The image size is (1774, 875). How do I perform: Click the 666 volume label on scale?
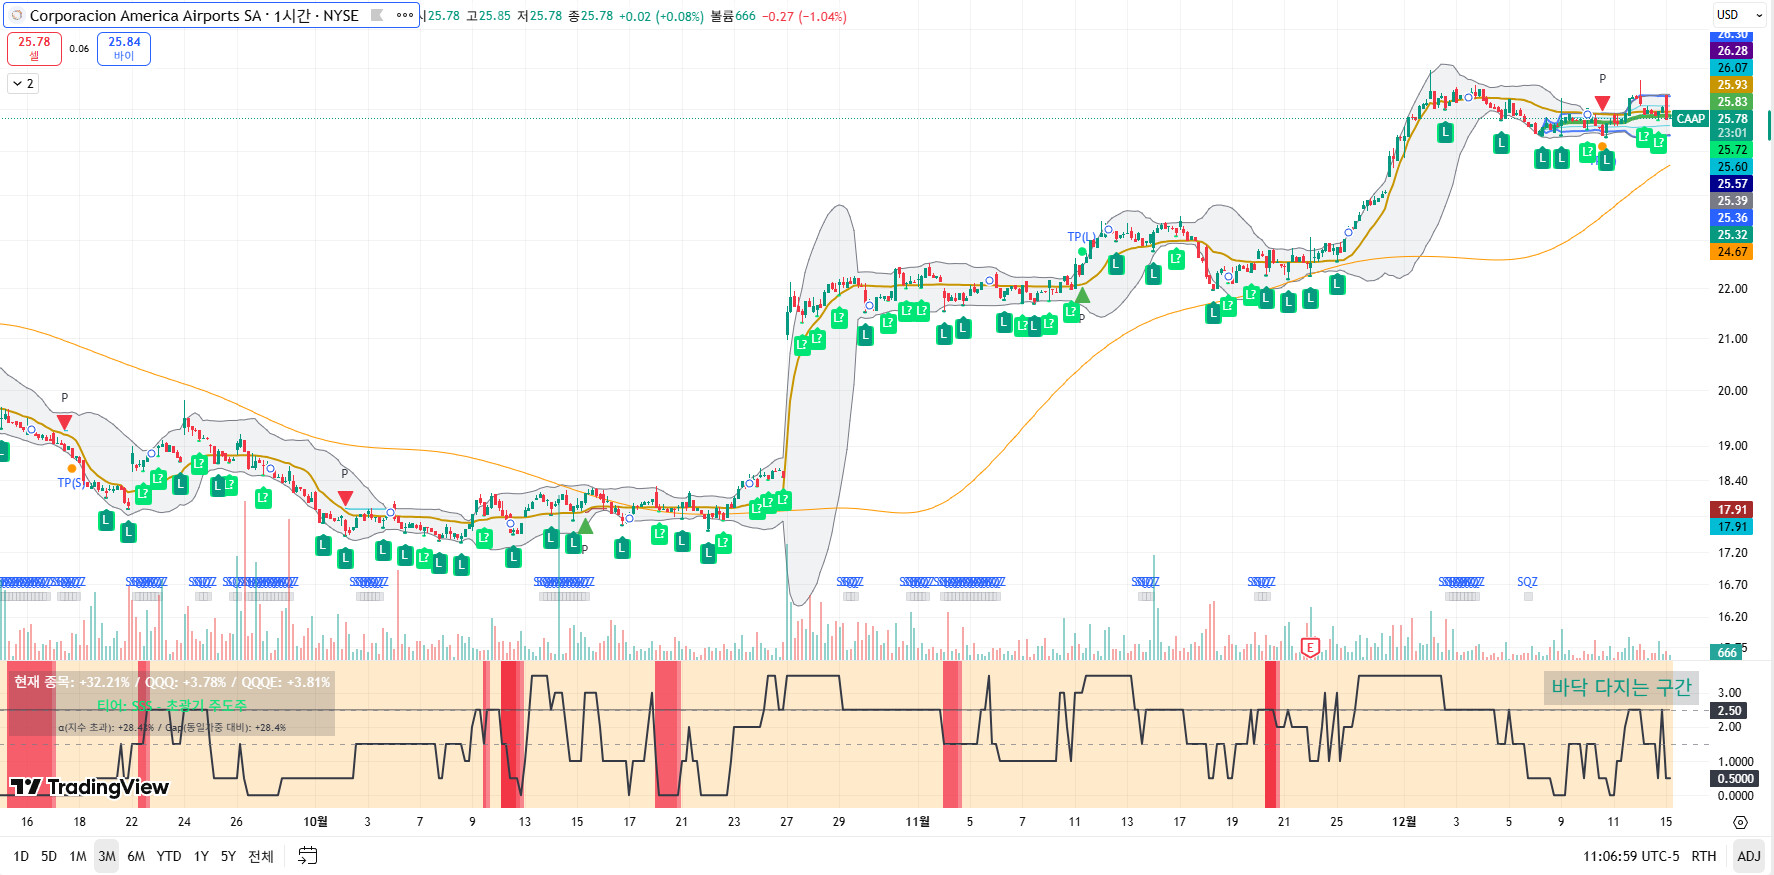pos(1727,653)
